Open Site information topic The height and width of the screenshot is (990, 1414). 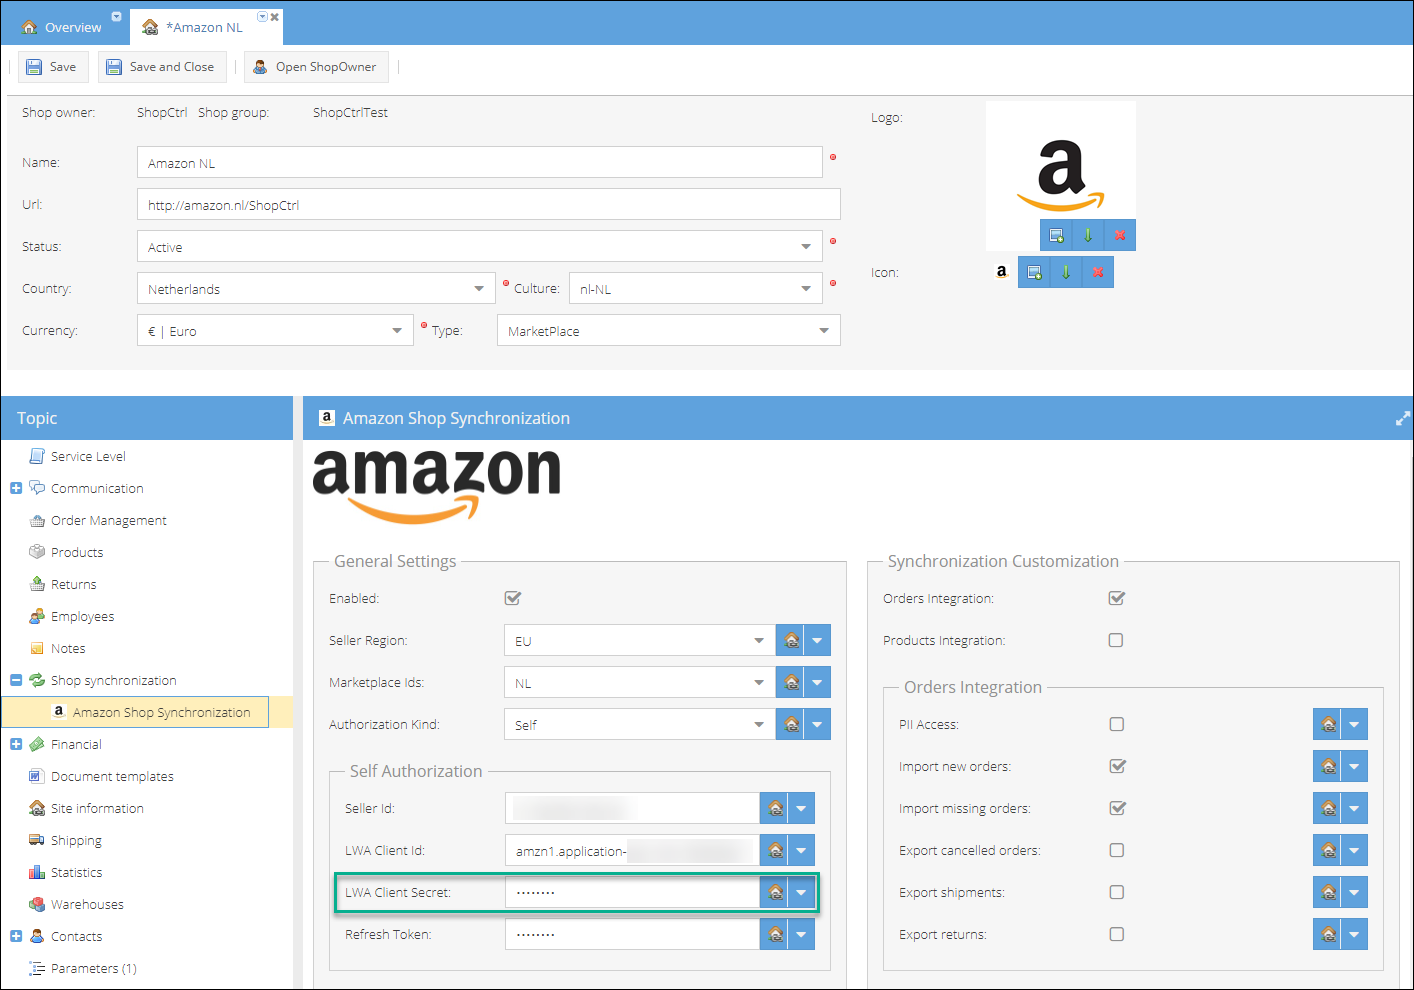point(97,808)
